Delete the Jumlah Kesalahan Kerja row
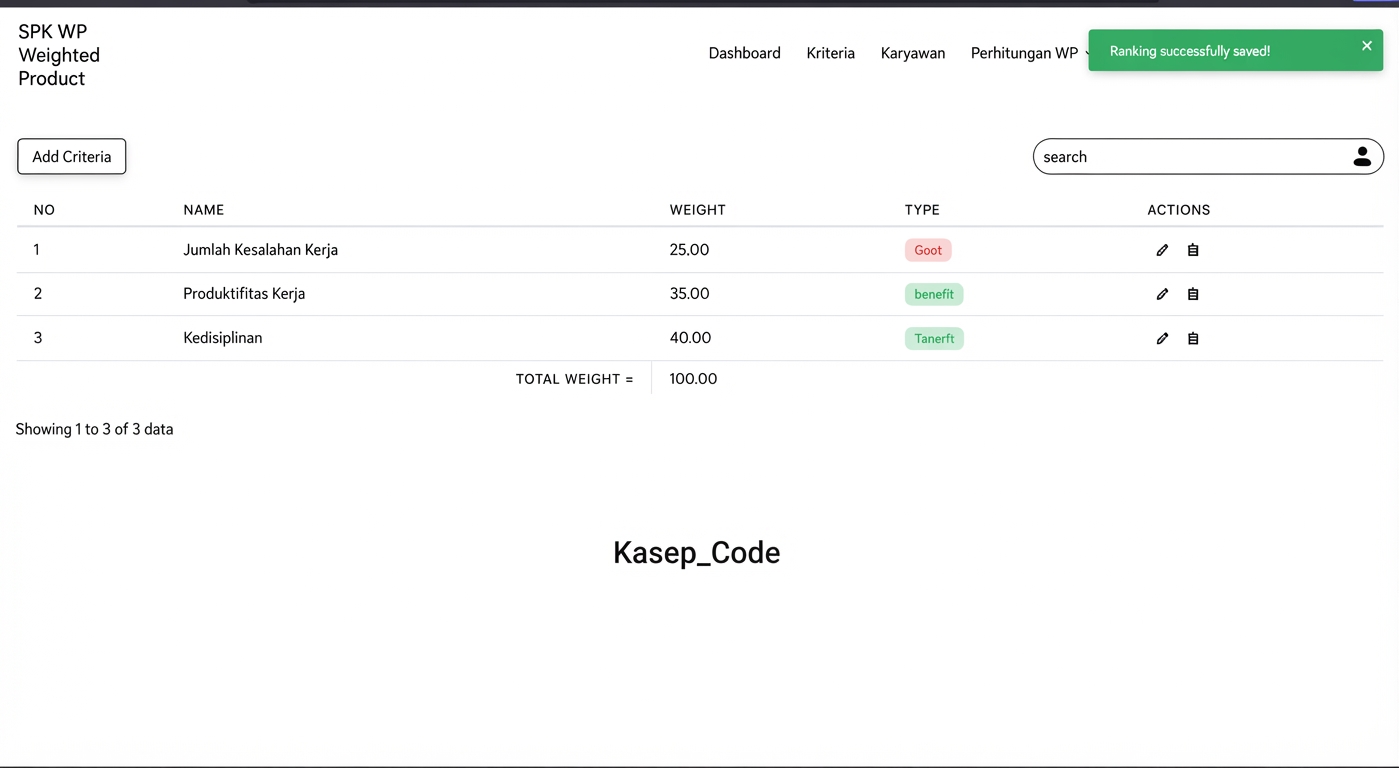This screenshot has width=1399, height=768. pyautogui.click(x=1193, y=250)
